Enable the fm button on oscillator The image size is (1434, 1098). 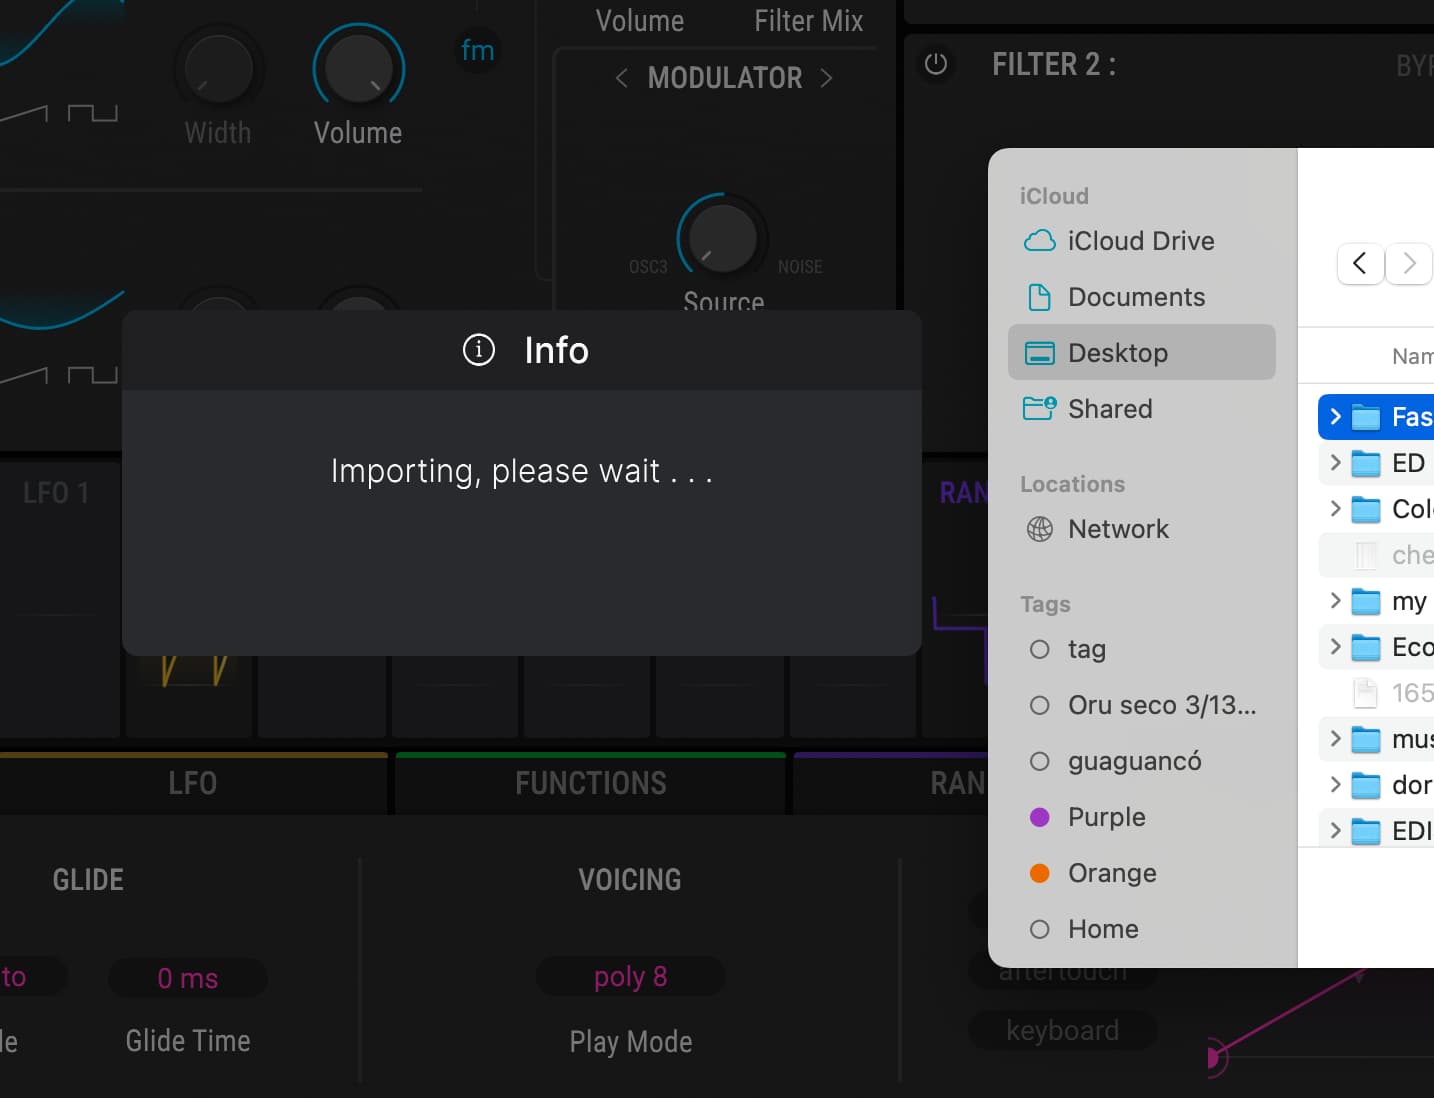pos(477,50)
